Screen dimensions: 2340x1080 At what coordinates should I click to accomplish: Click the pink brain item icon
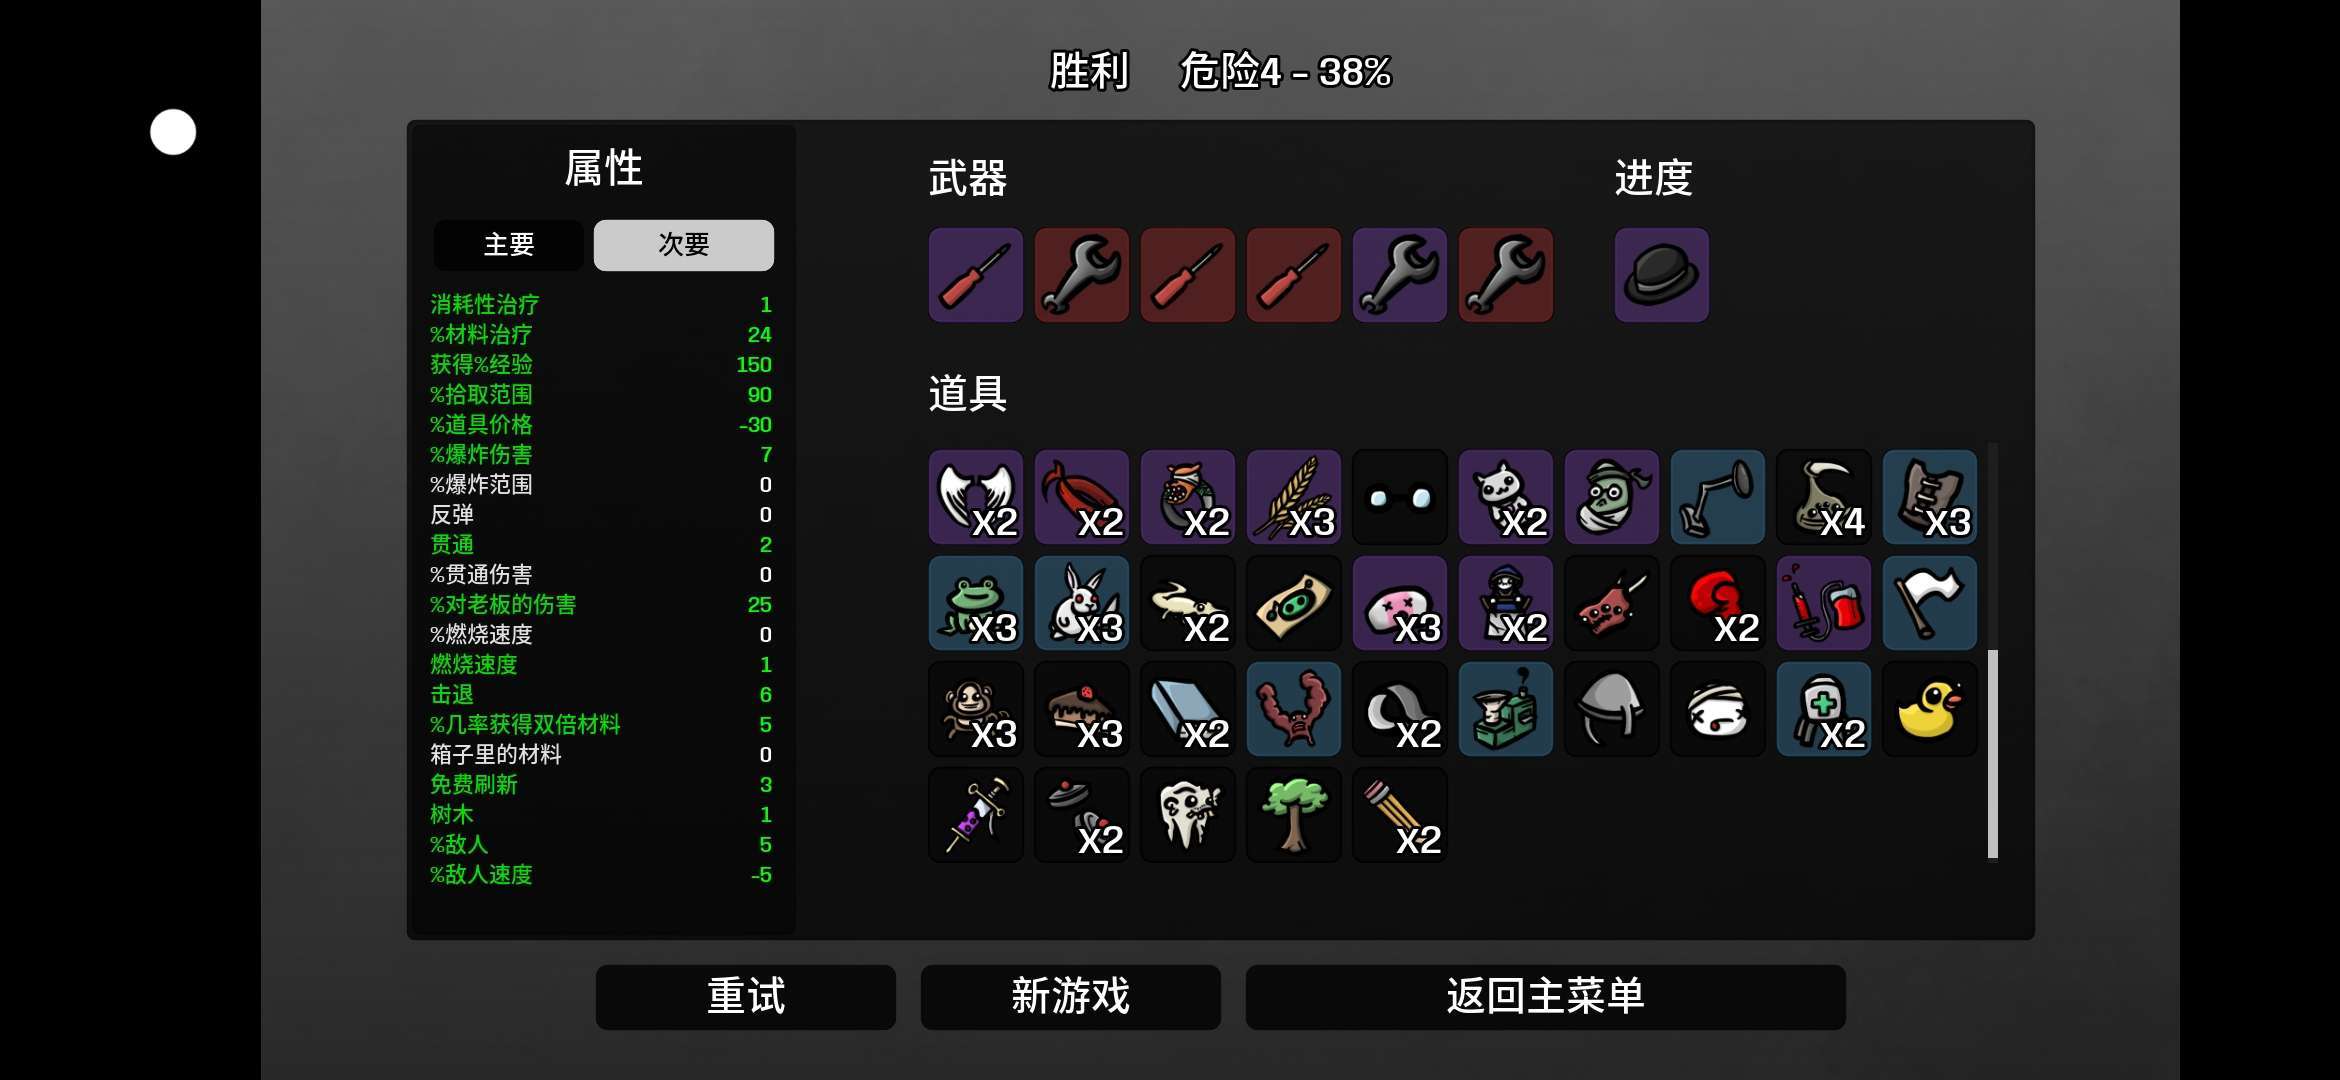1399,603
